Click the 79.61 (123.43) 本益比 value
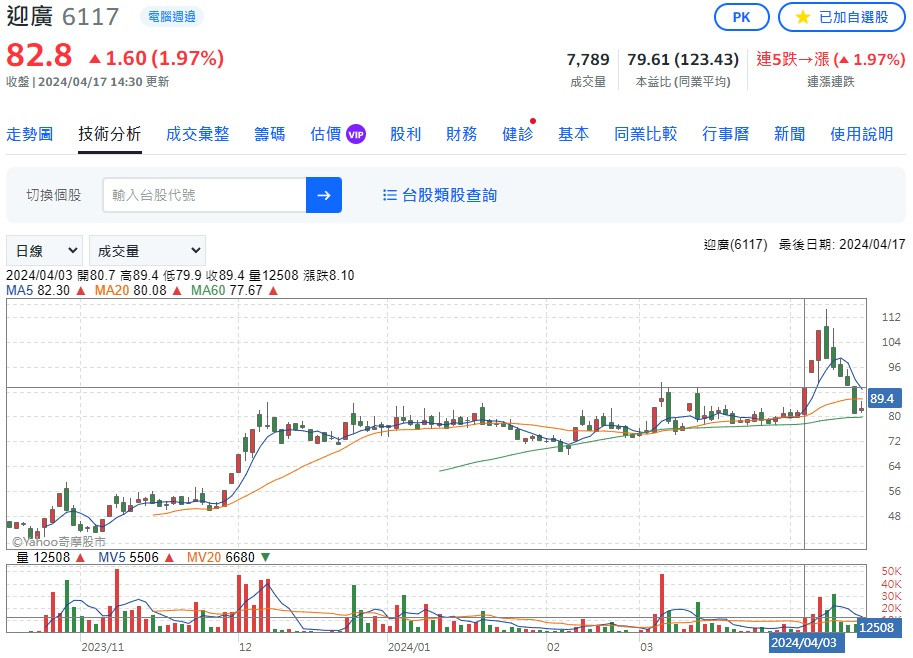Viewport: 913px width, 658px height. pyautogui.click(x=683, y=59)
